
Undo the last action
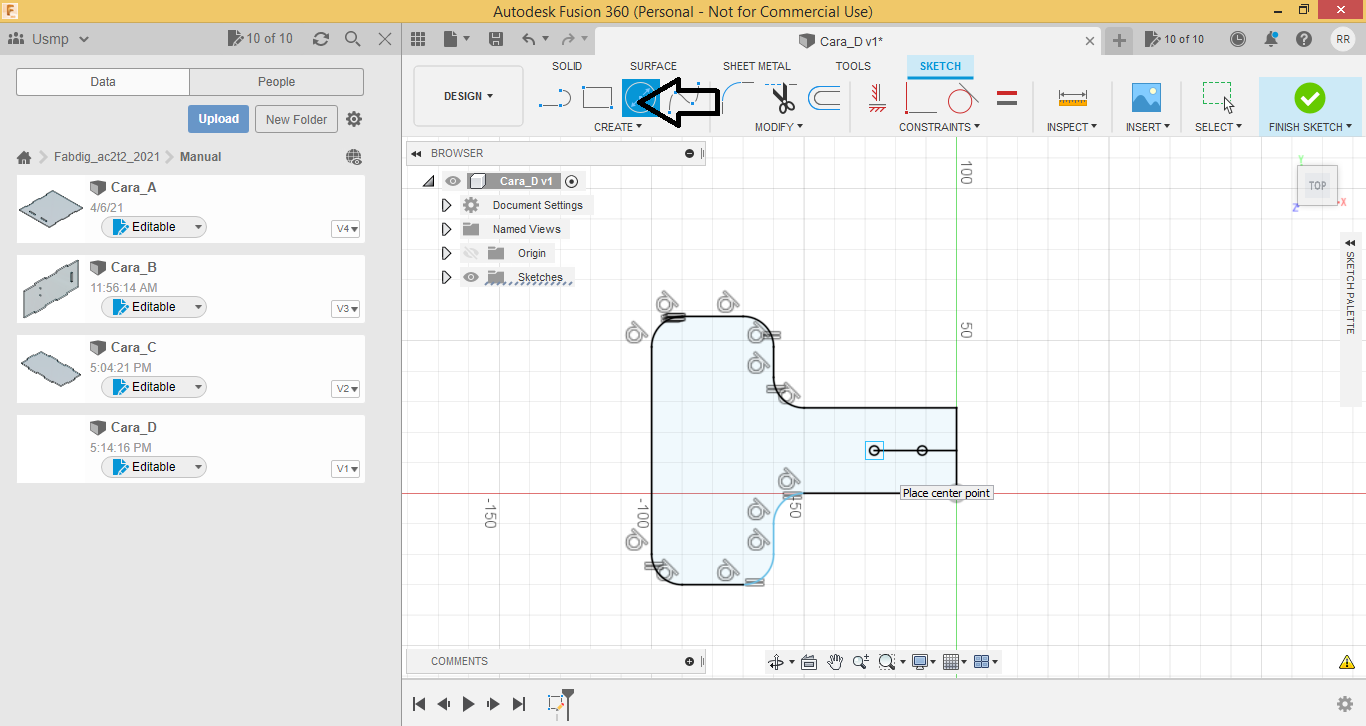pos(529,39)
